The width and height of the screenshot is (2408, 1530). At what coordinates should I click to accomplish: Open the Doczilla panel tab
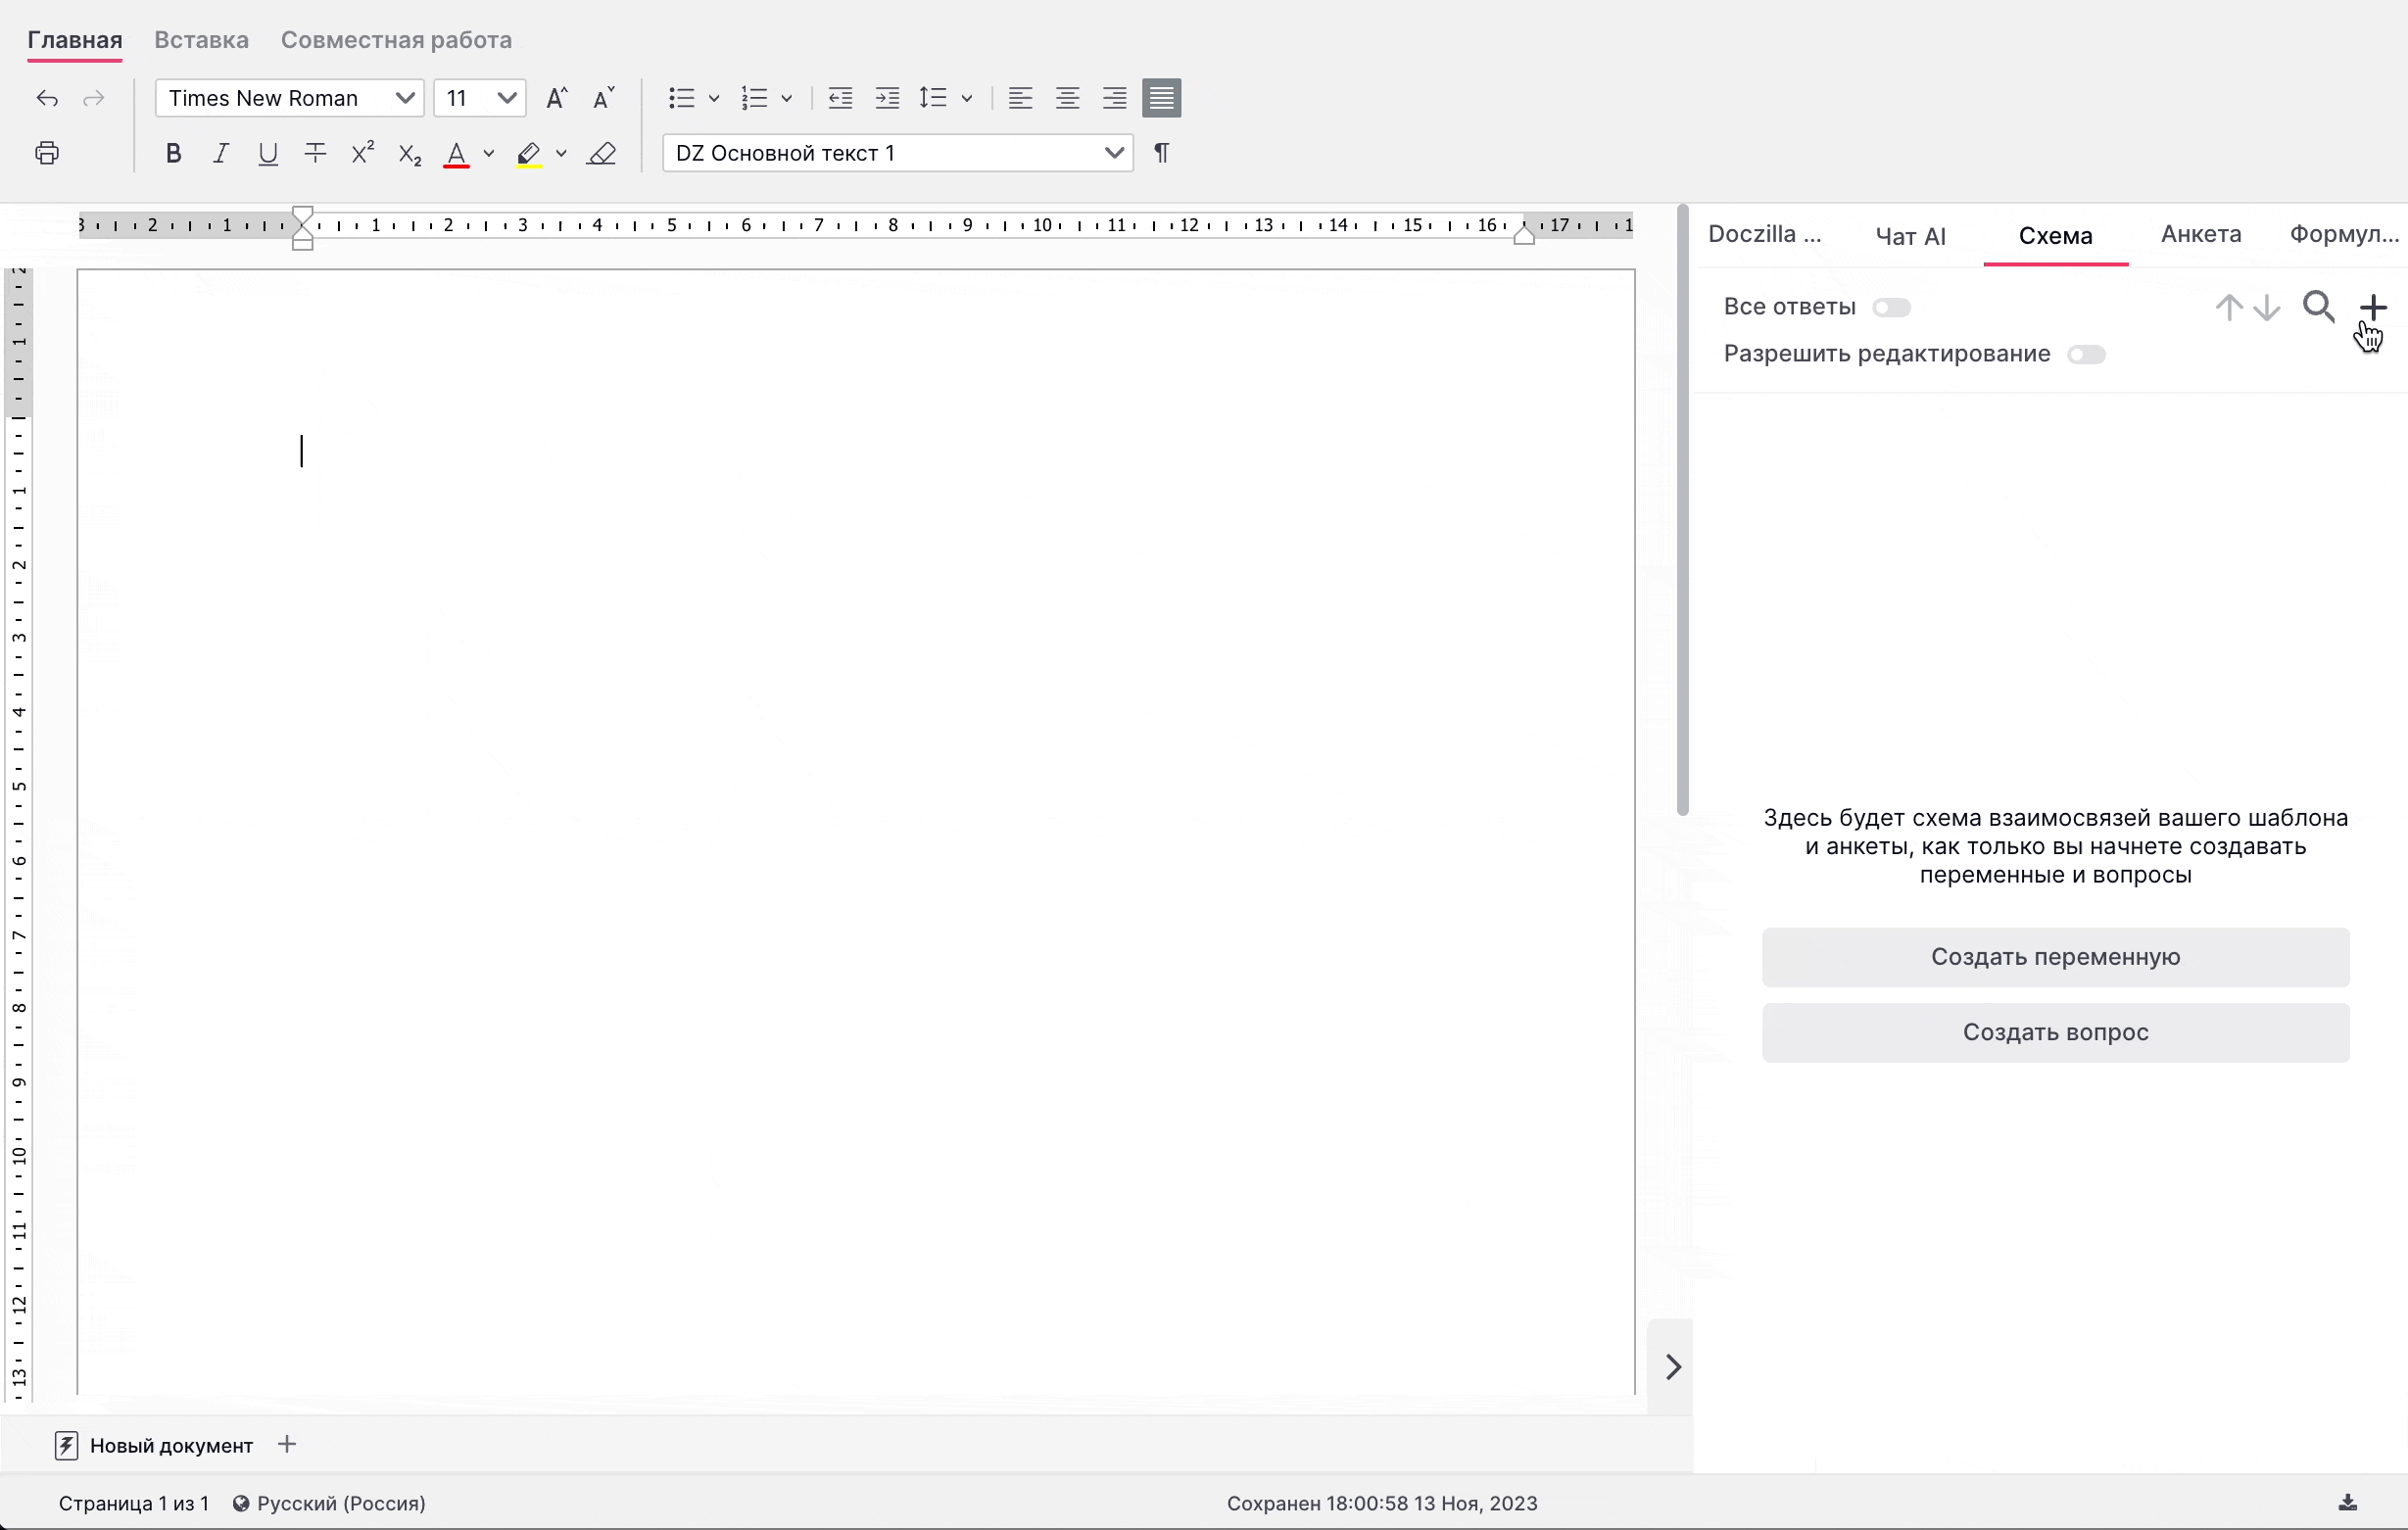tap(1765, 234)
